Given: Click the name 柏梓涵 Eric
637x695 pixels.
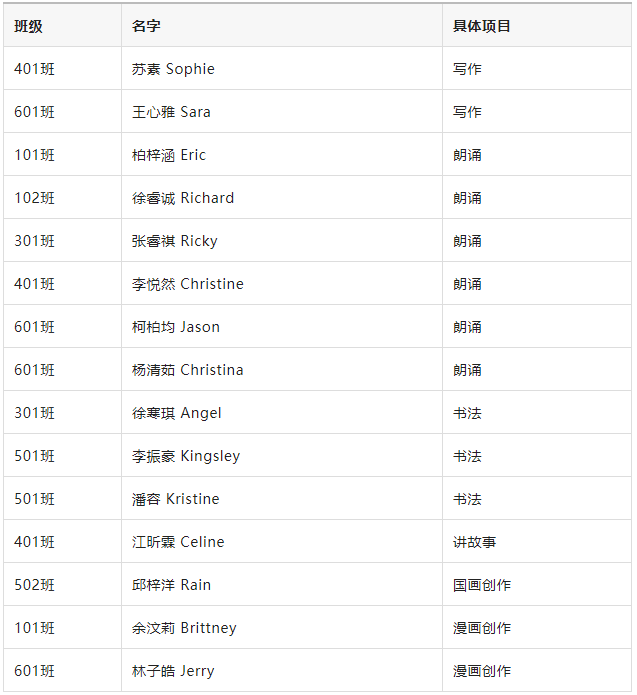Looking at the screenshot, I should coord(169,155).
